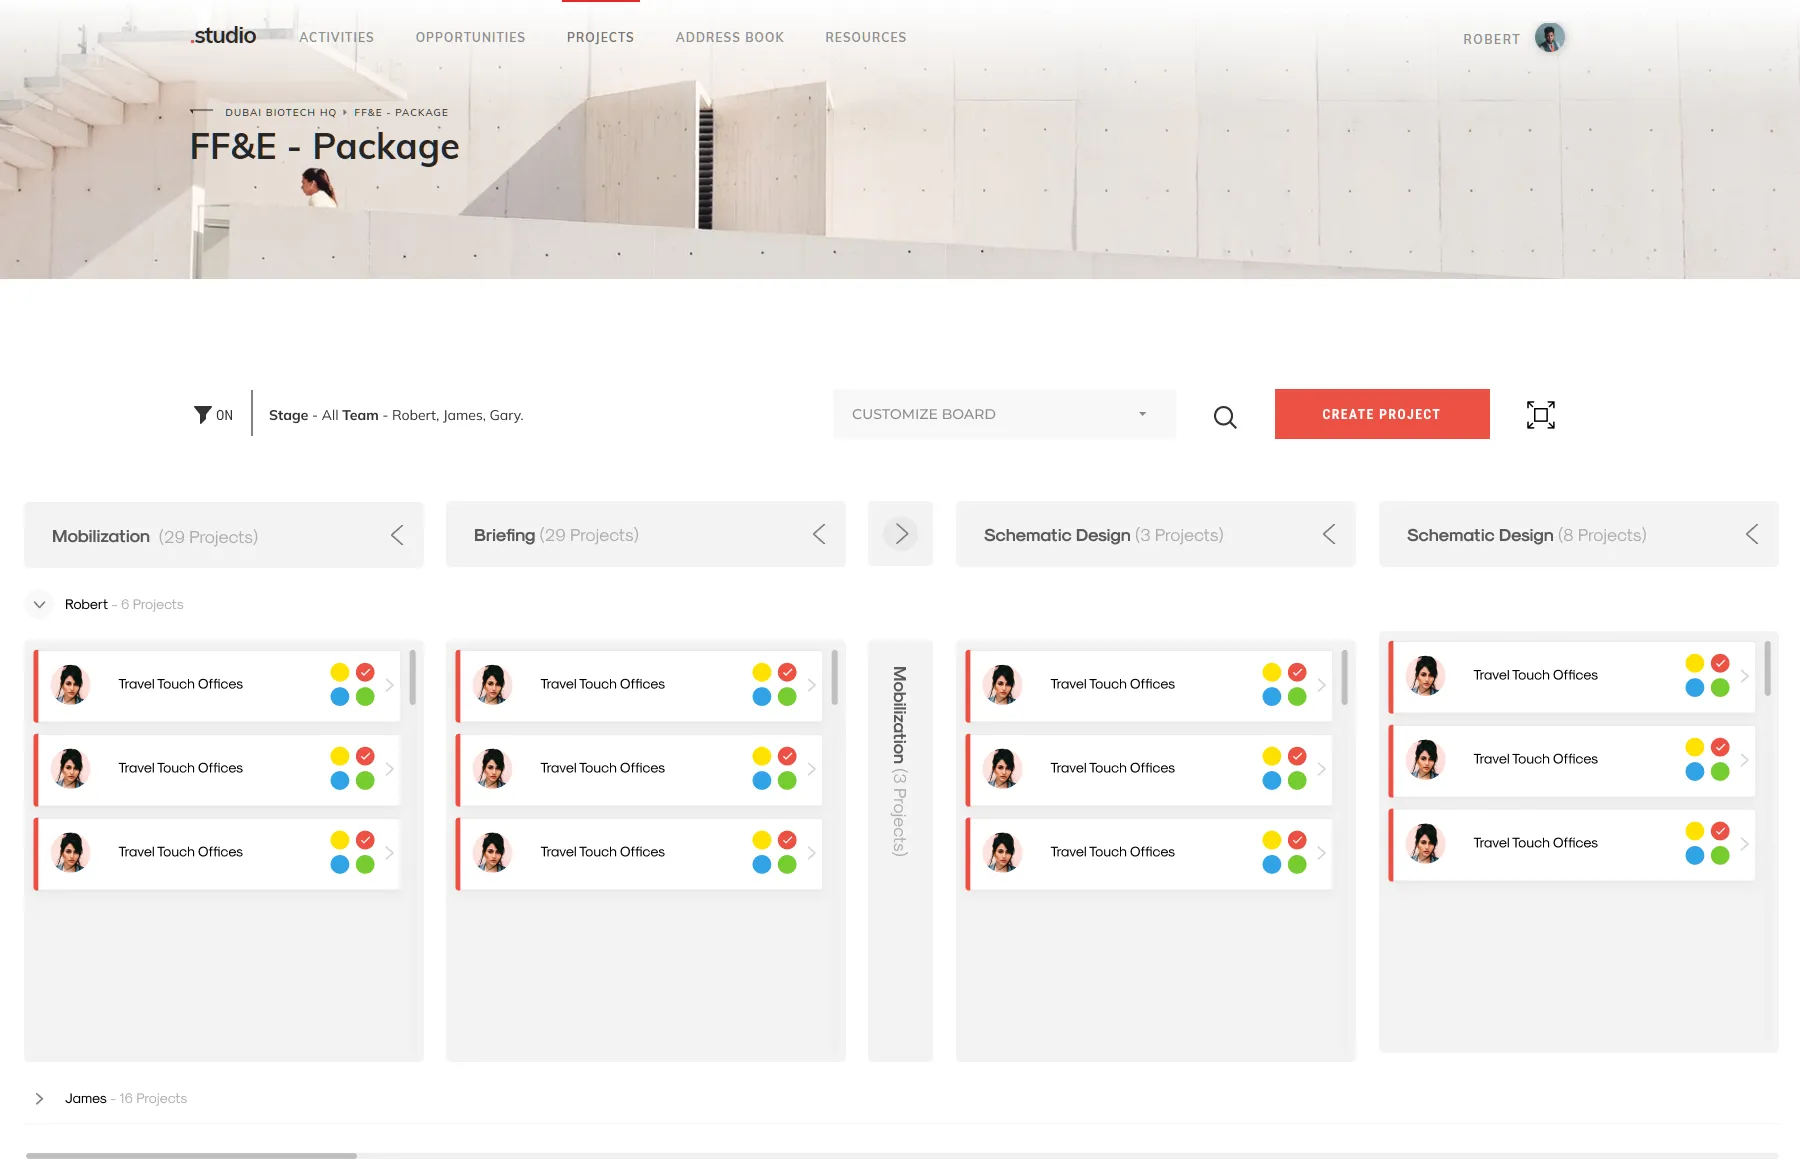Viewport: 1800px width, 1173px height.
Task: Click the search magnifier icon
Action: (1224, 417)
